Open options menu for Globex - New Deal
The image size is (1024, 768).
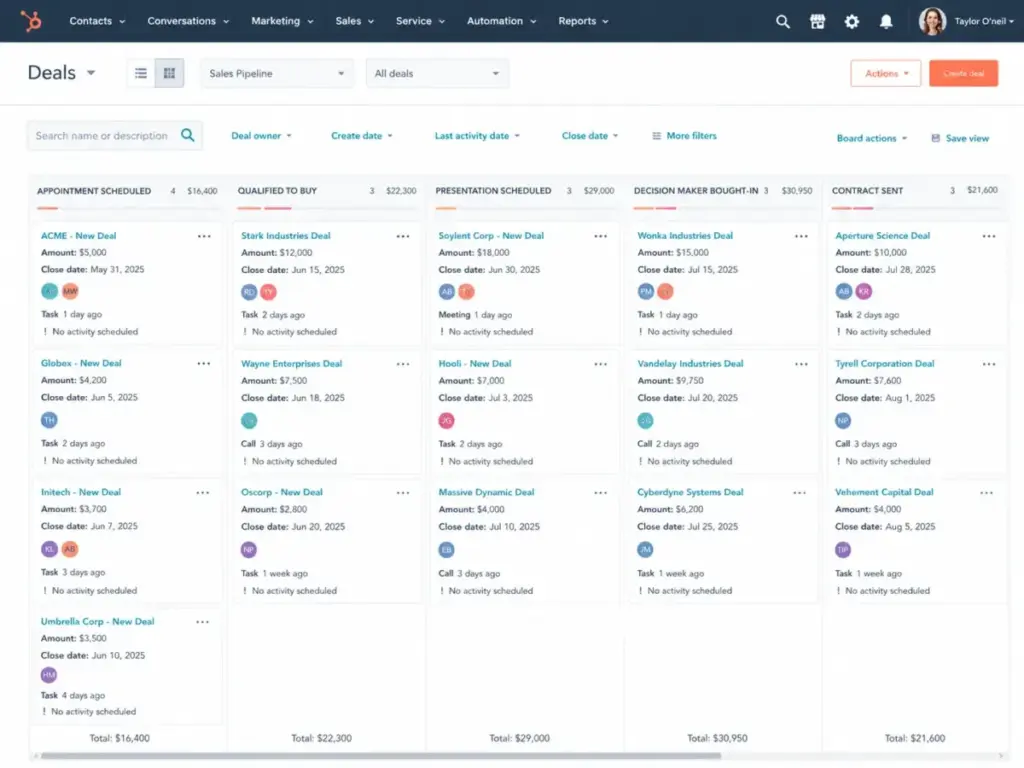(204, 364)
